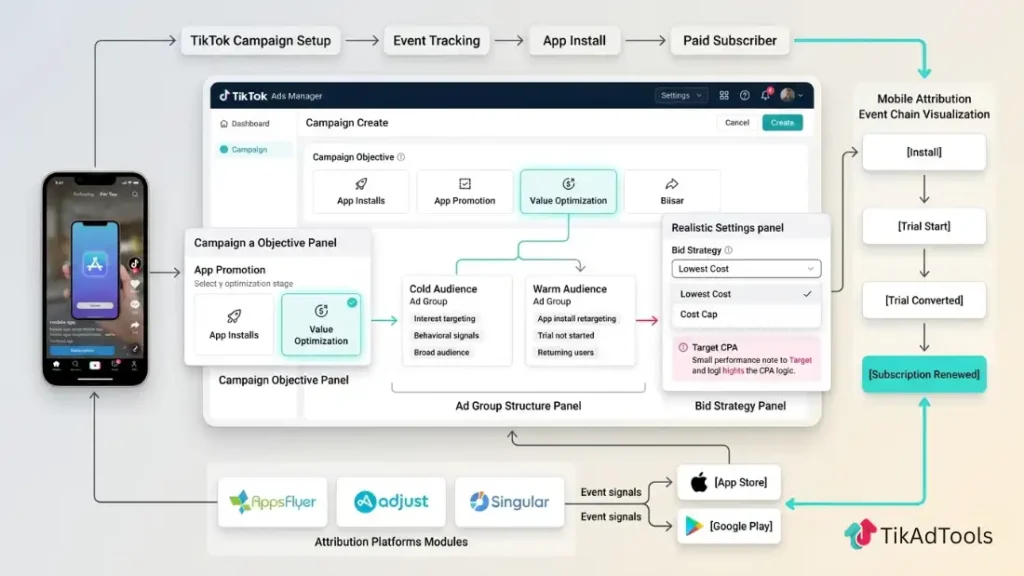This screenshot has width=1024, height=576.
Task: Open the Settings dropdown in the top bar
Action: [x=680, y=95]
